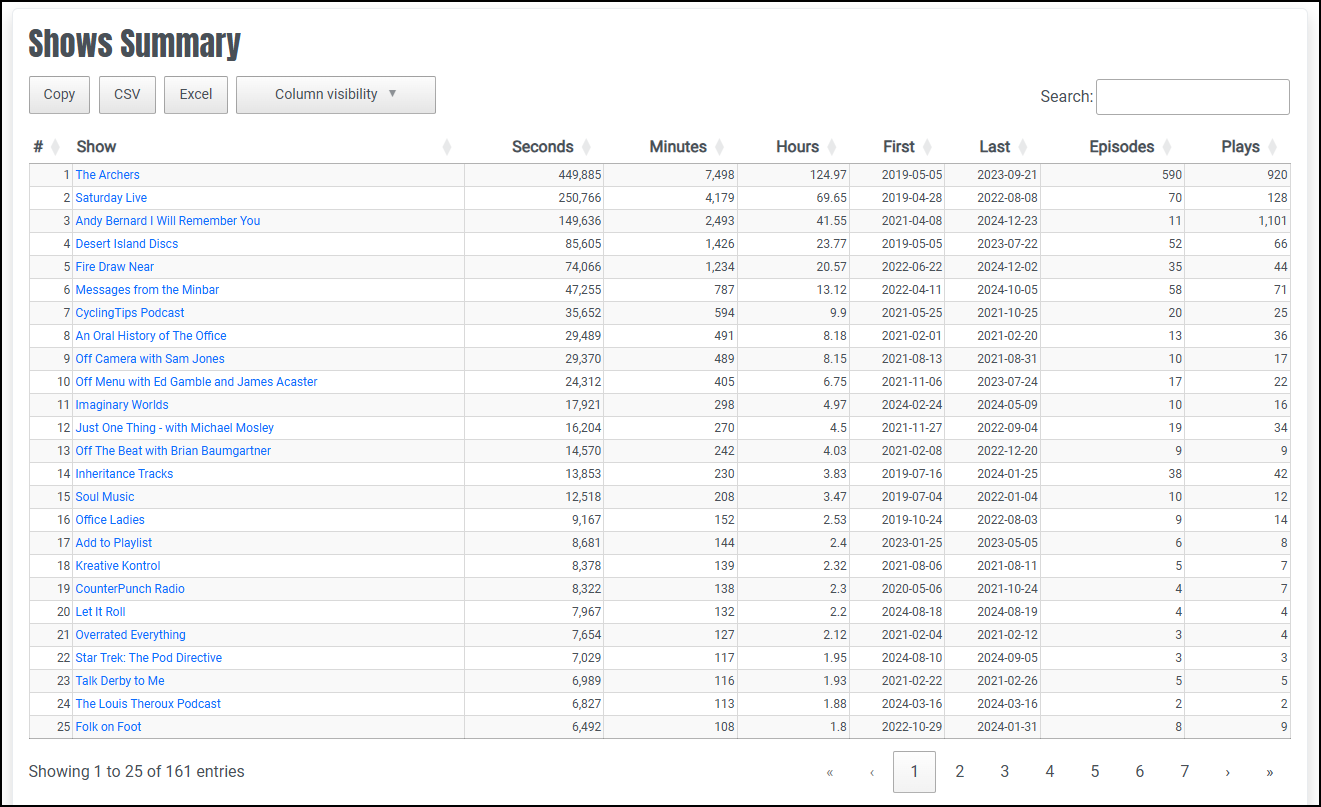
Task: Go to next page single chevron
Action: pos(1228,772)
